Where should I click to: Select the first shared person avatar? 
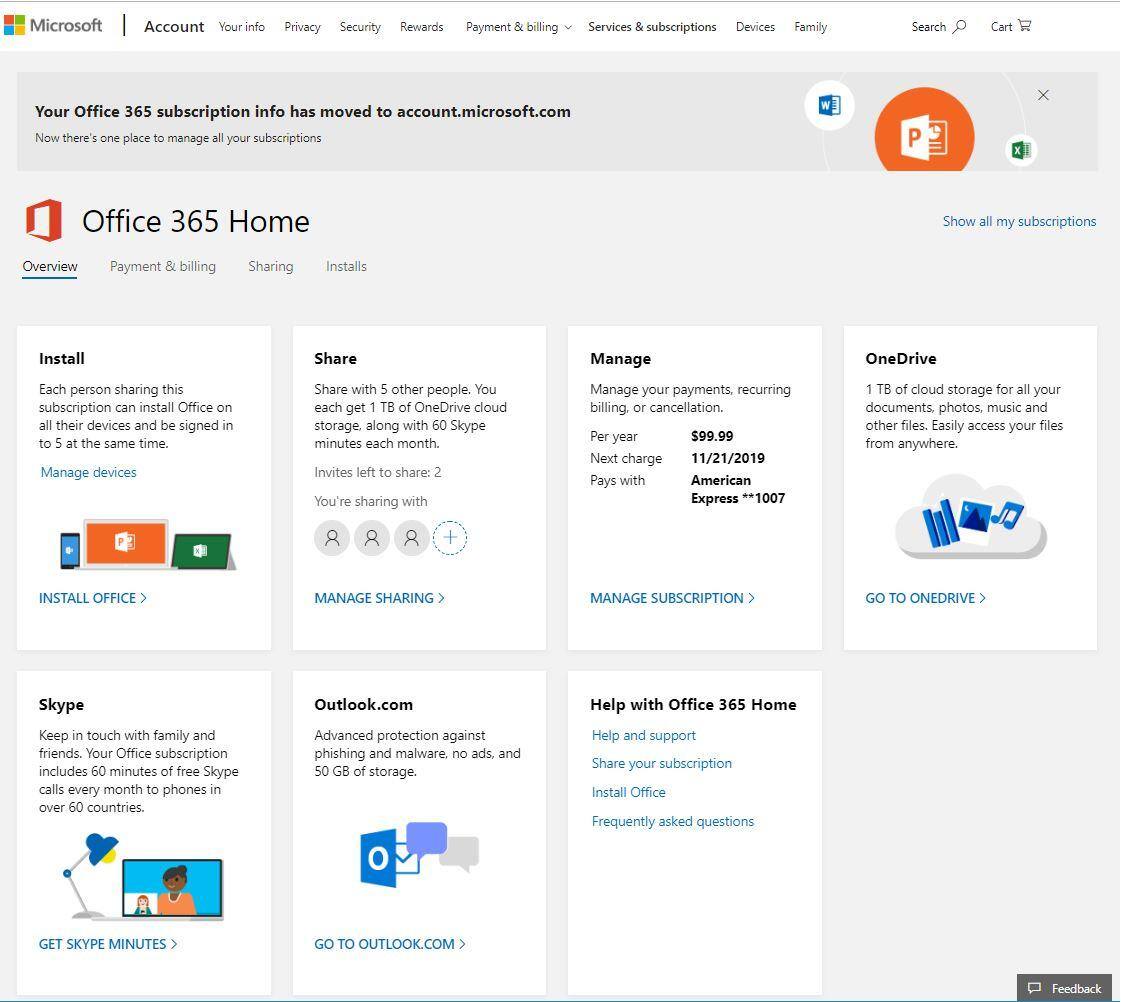pos(332,538)
